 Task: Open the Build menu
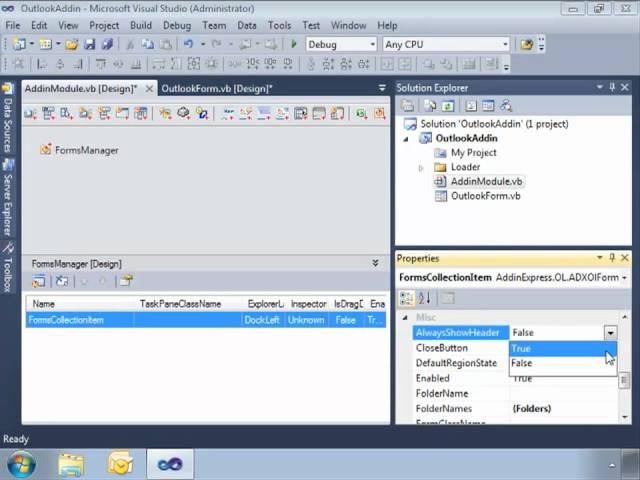click(141, 26)
